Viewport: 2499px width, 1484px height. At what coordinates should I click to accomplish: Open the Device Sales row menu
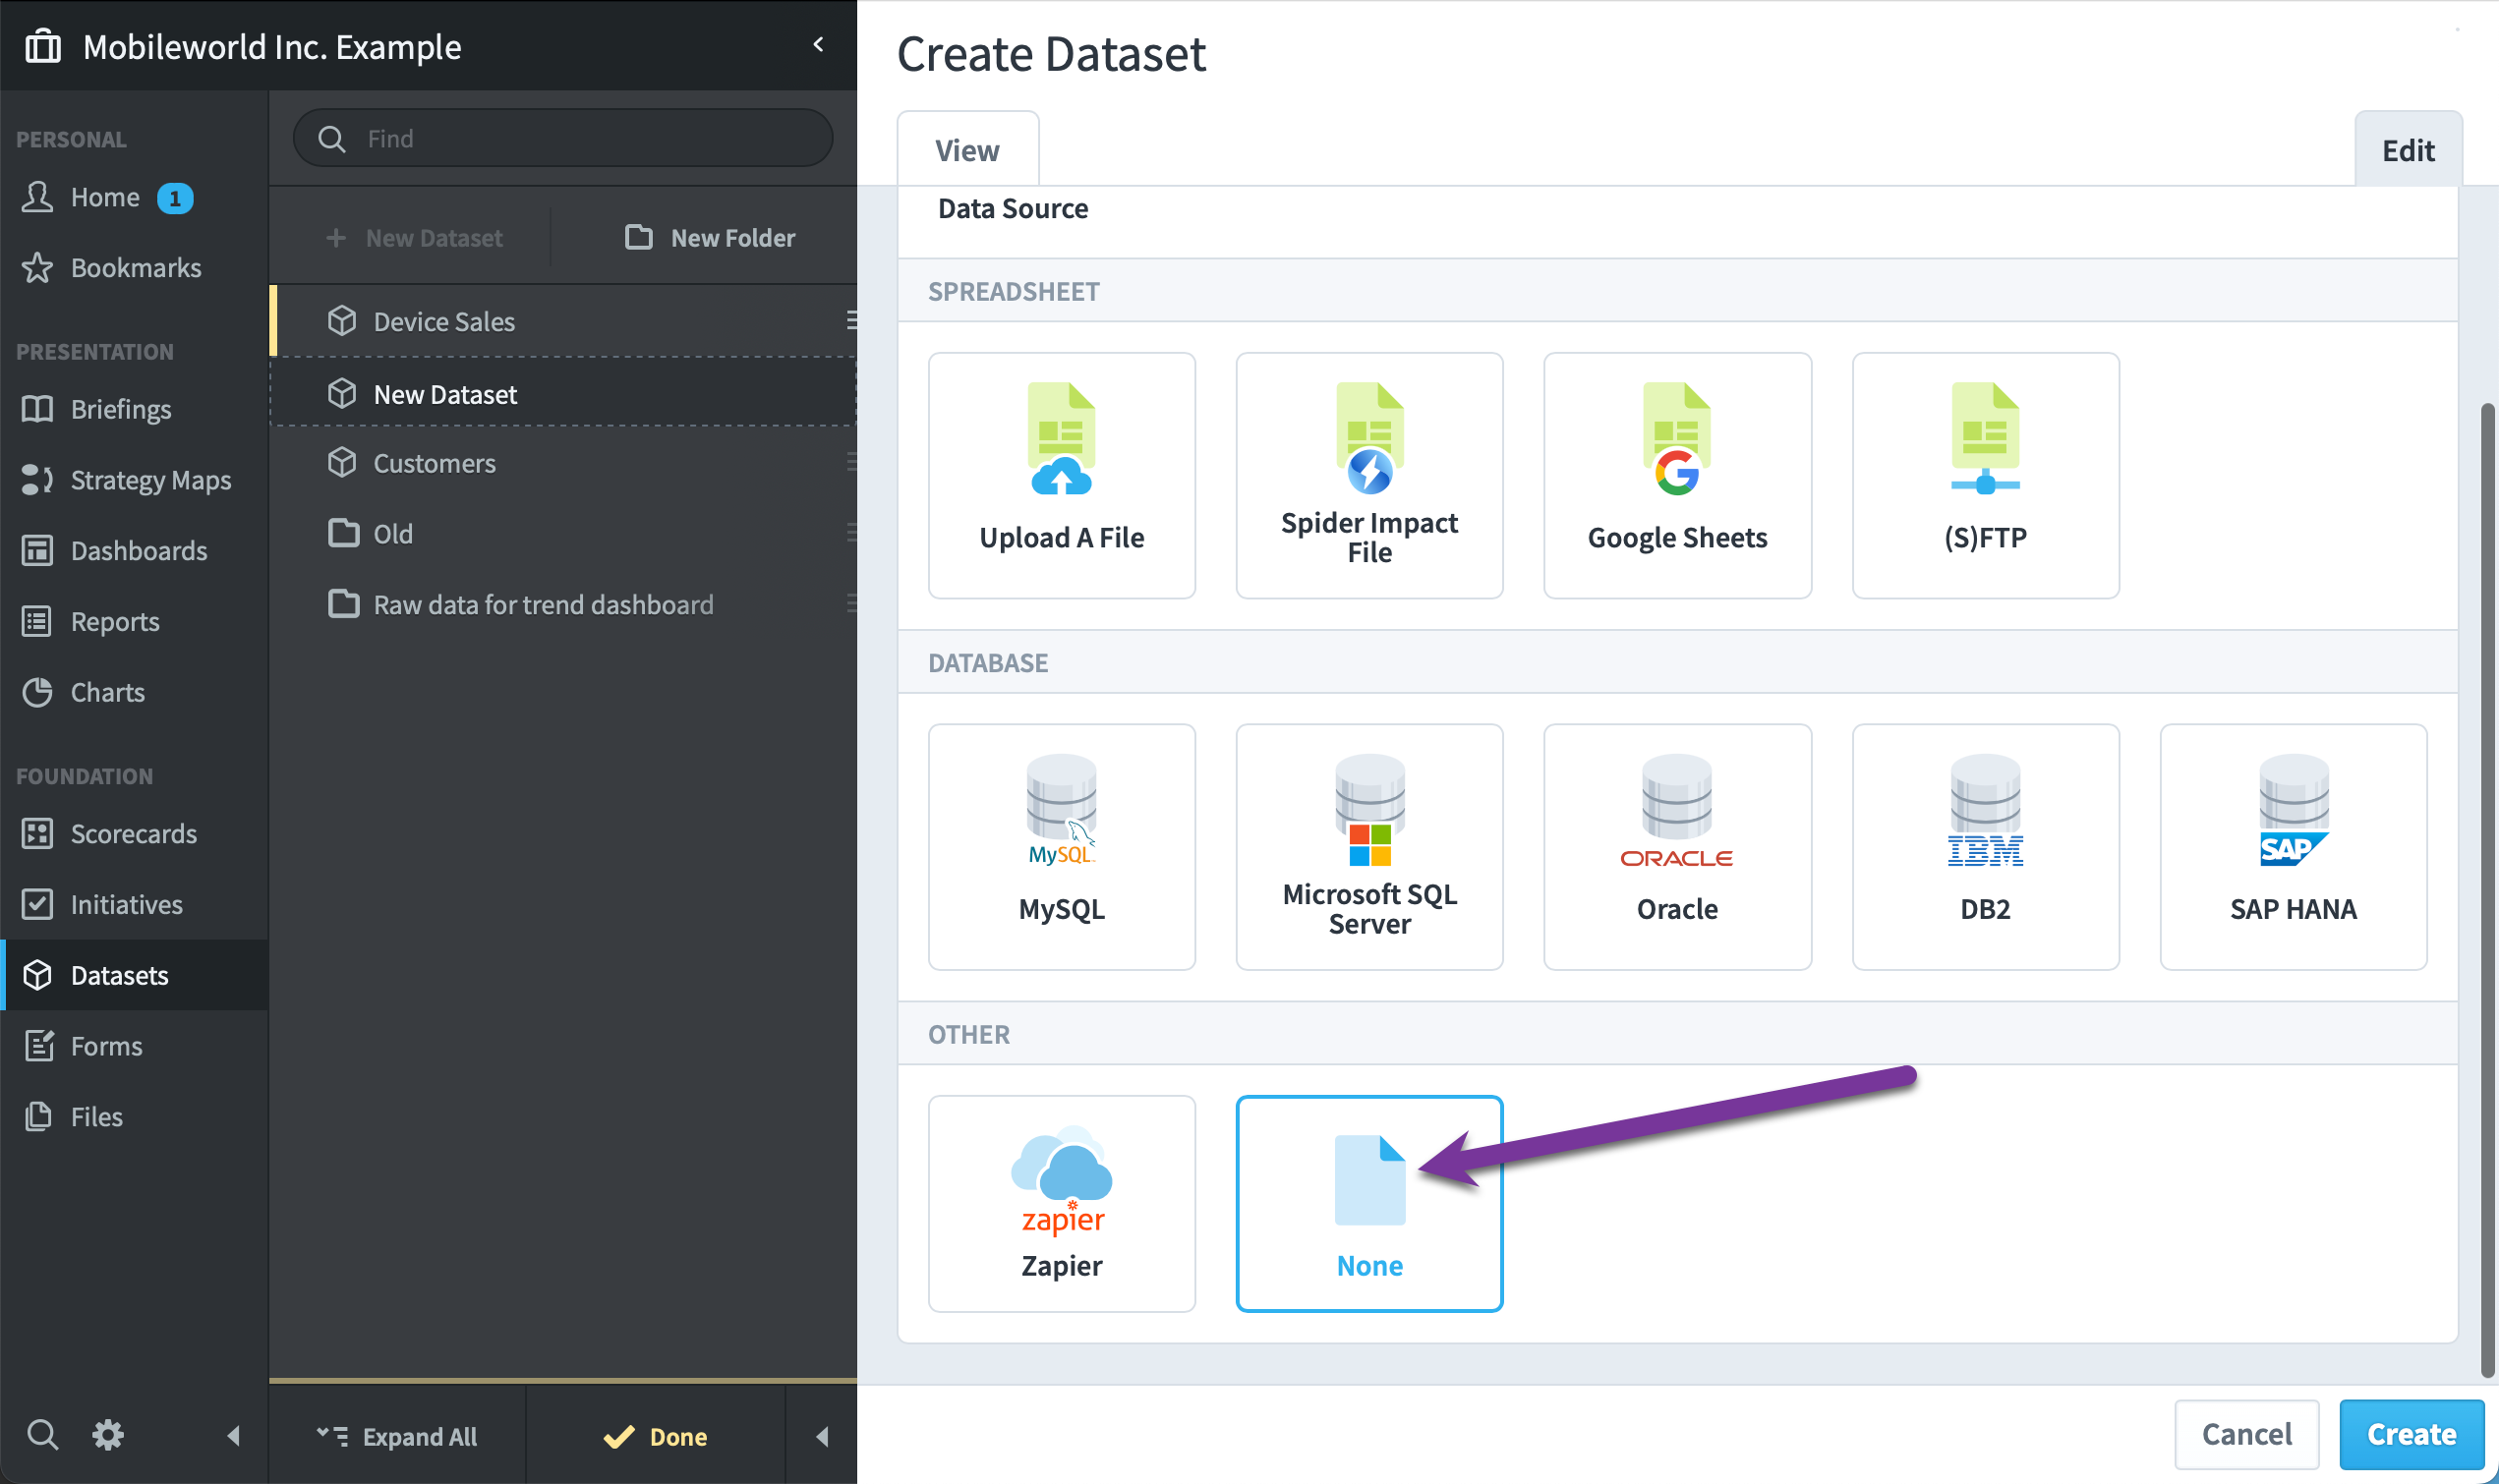[851, 320]
